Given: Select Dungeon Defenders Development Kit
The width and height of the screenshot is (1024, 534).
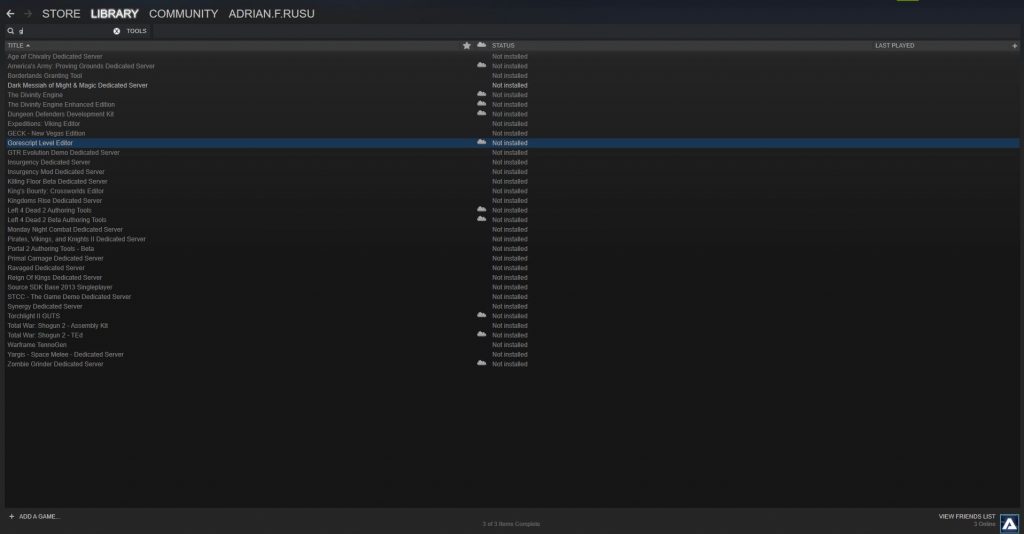Looking at the screenshot, I should coord(60,114).
